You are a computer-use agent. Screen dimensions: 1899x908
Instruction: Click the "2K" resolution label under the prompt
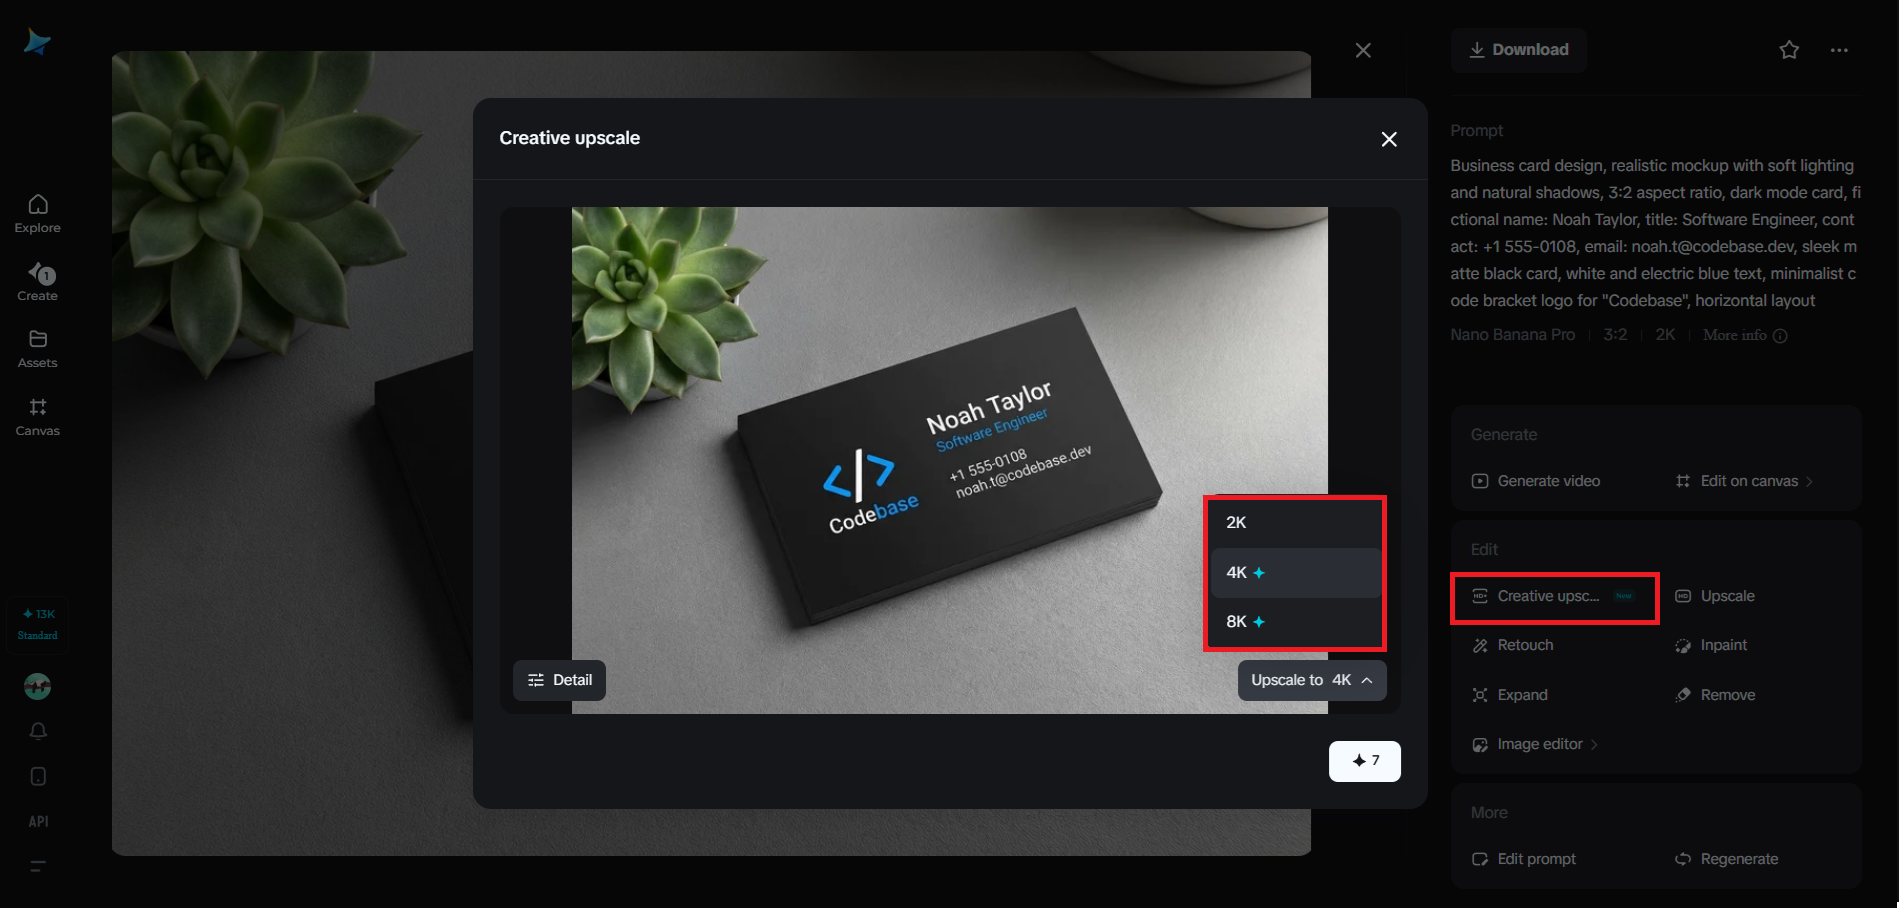coord(1665,335)
